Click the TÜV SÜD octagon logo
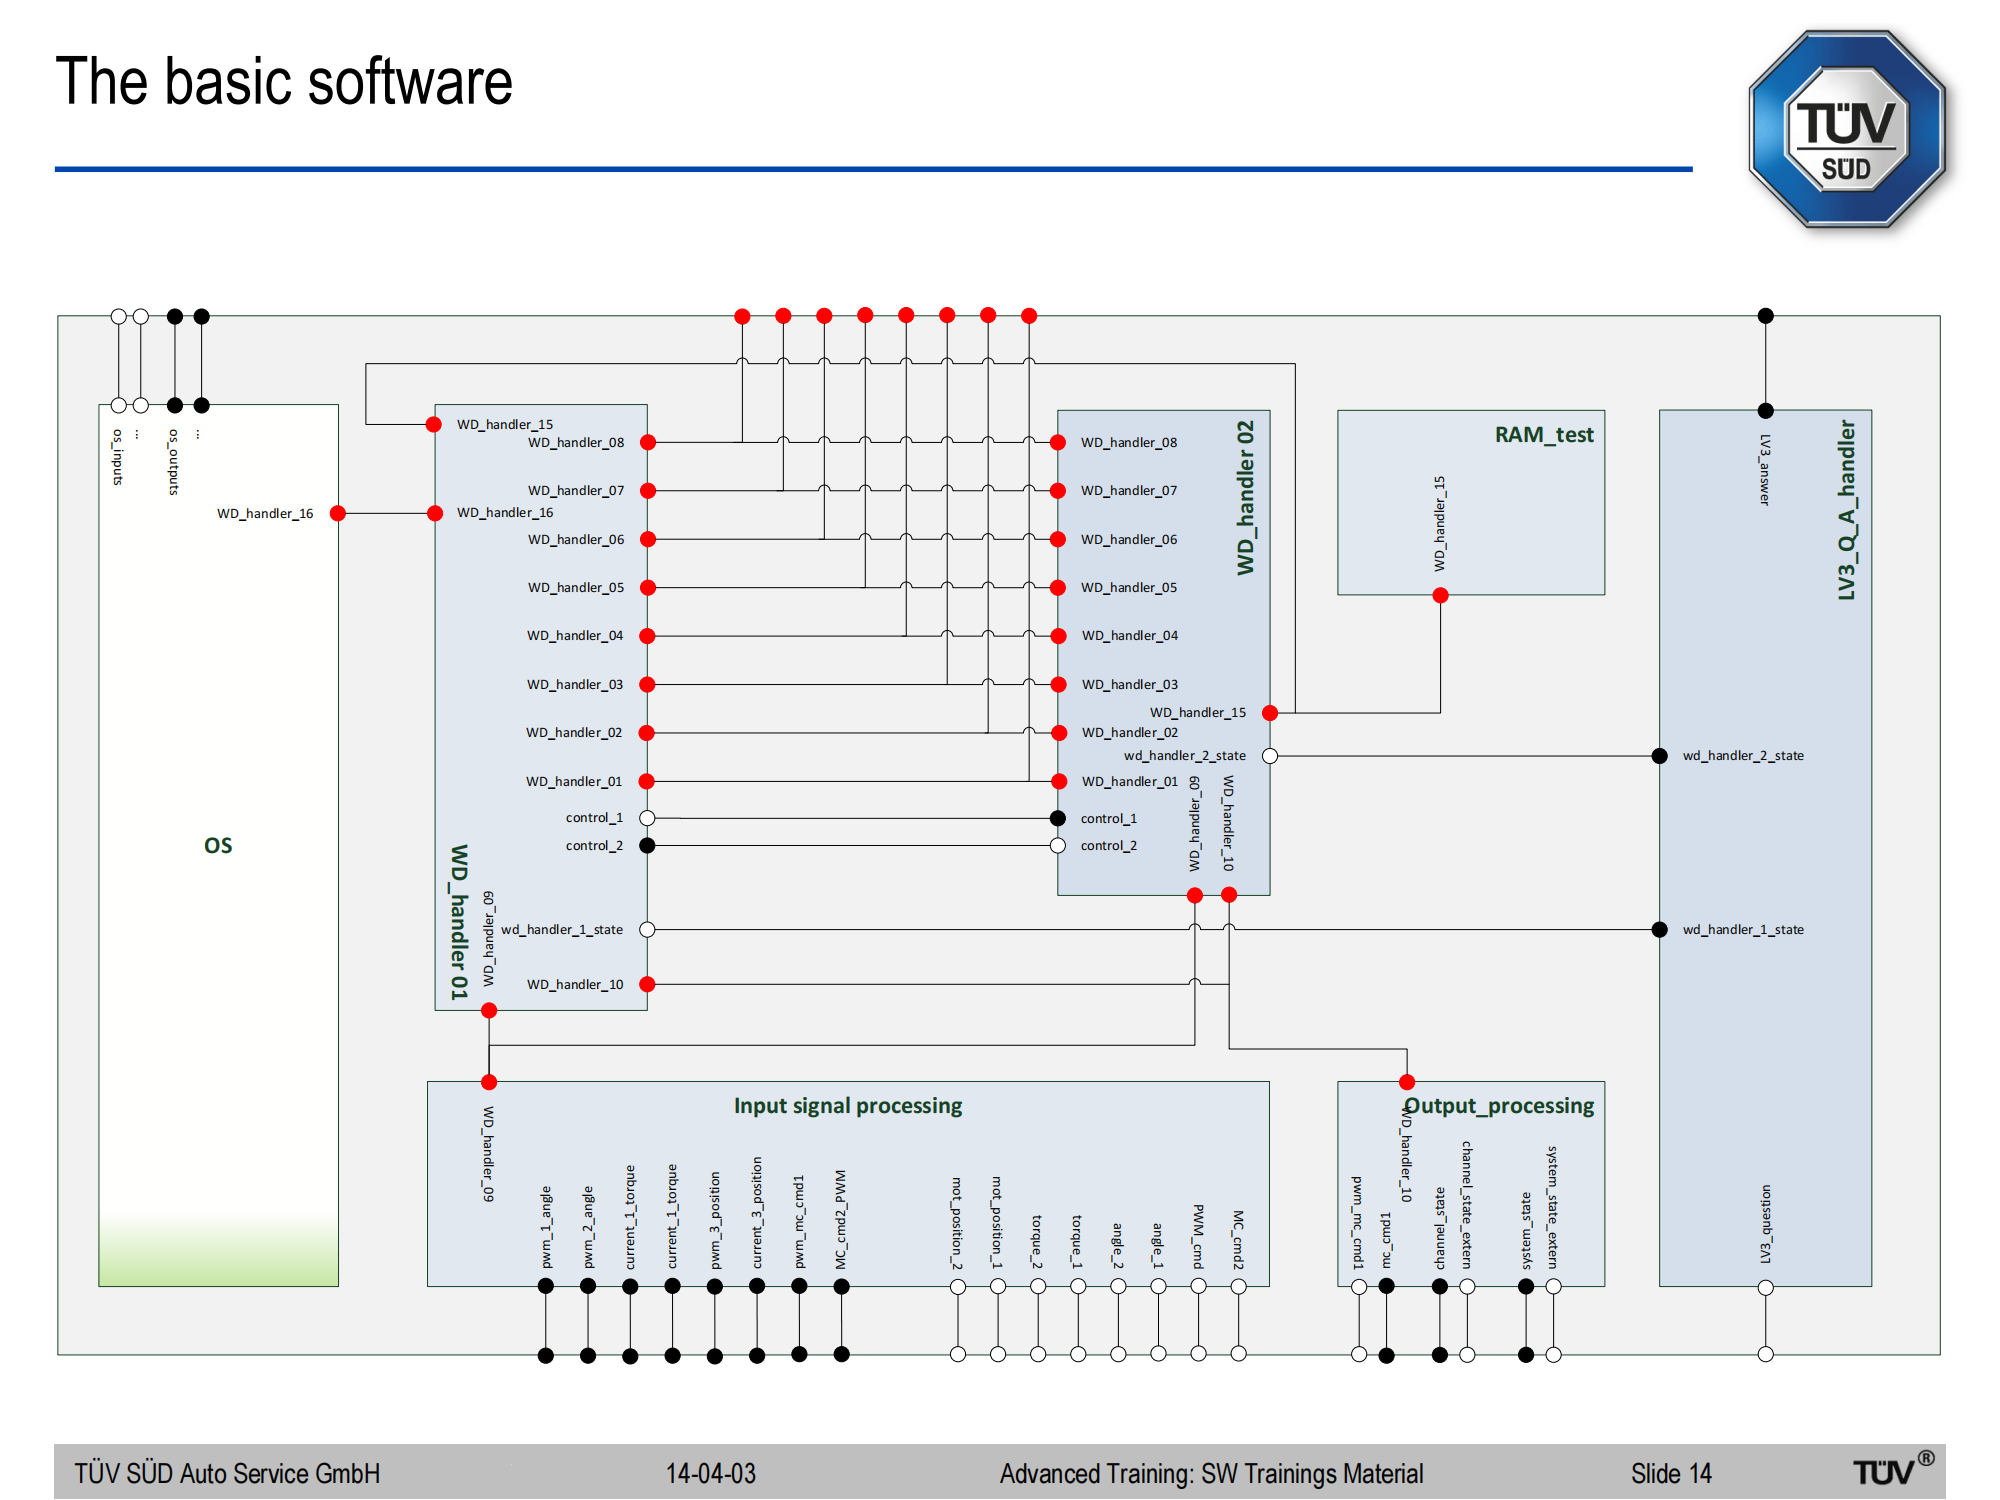 tap(1846, 130)
